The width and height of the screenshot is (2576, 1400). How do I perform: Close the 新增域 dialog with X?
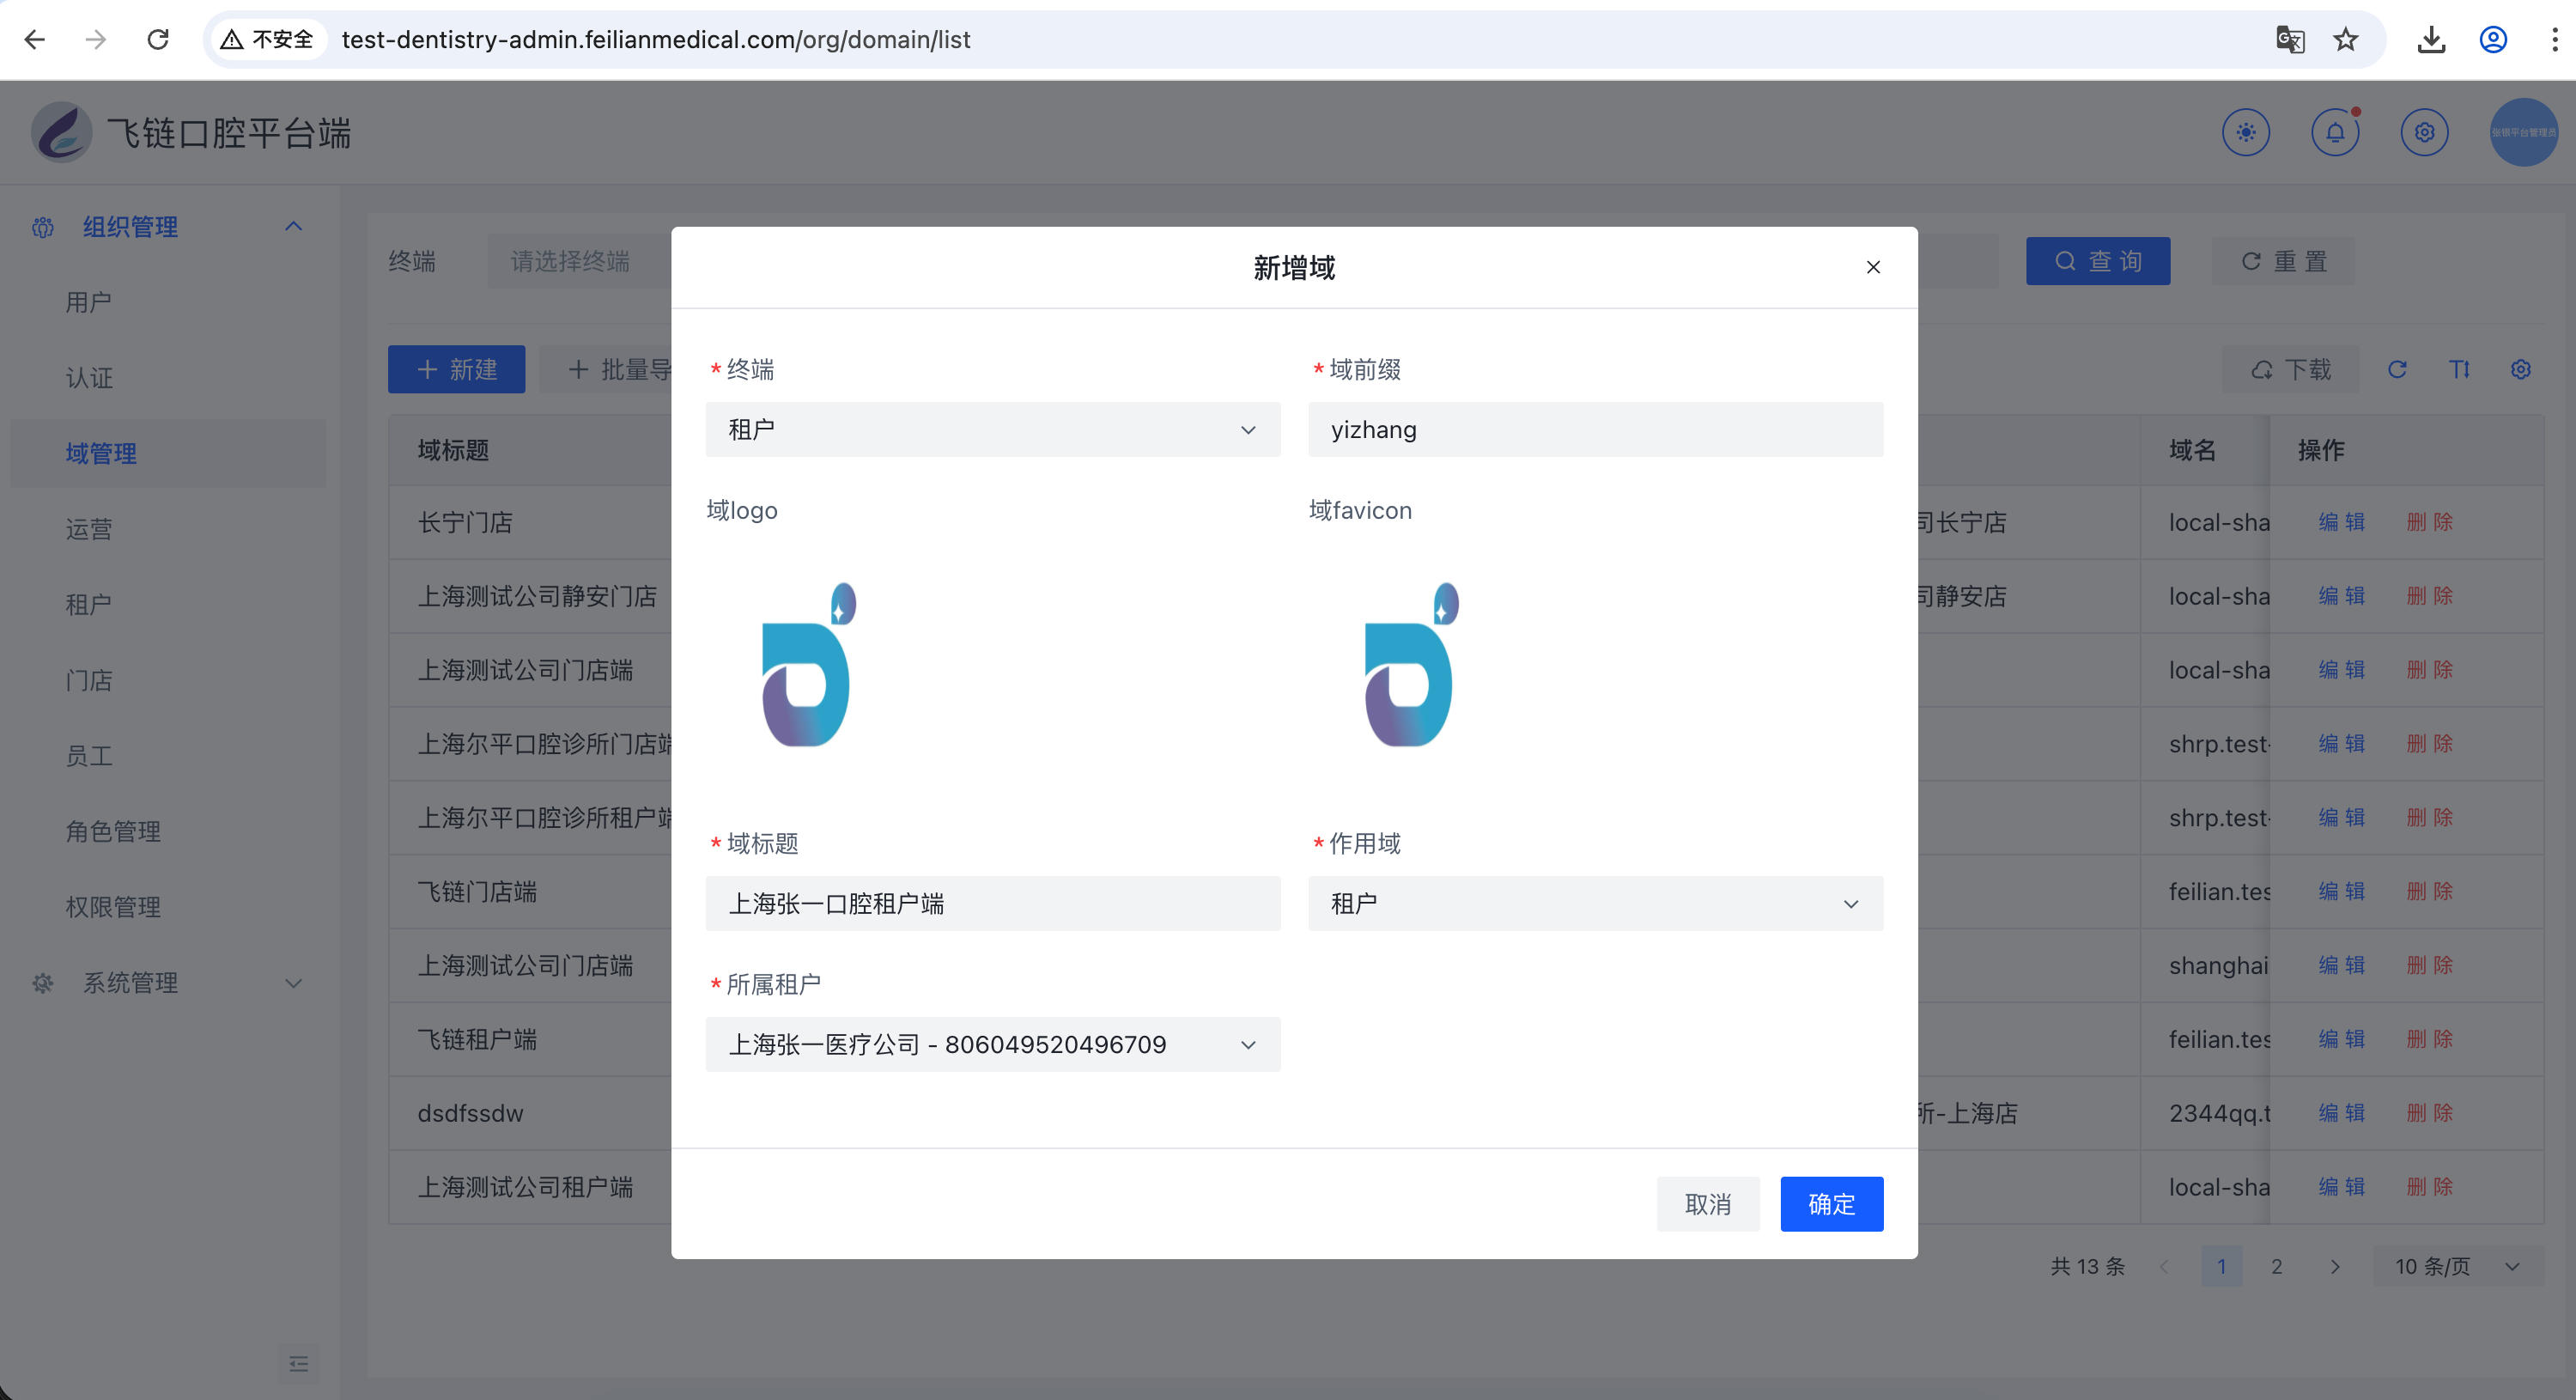coord(1873,267)
